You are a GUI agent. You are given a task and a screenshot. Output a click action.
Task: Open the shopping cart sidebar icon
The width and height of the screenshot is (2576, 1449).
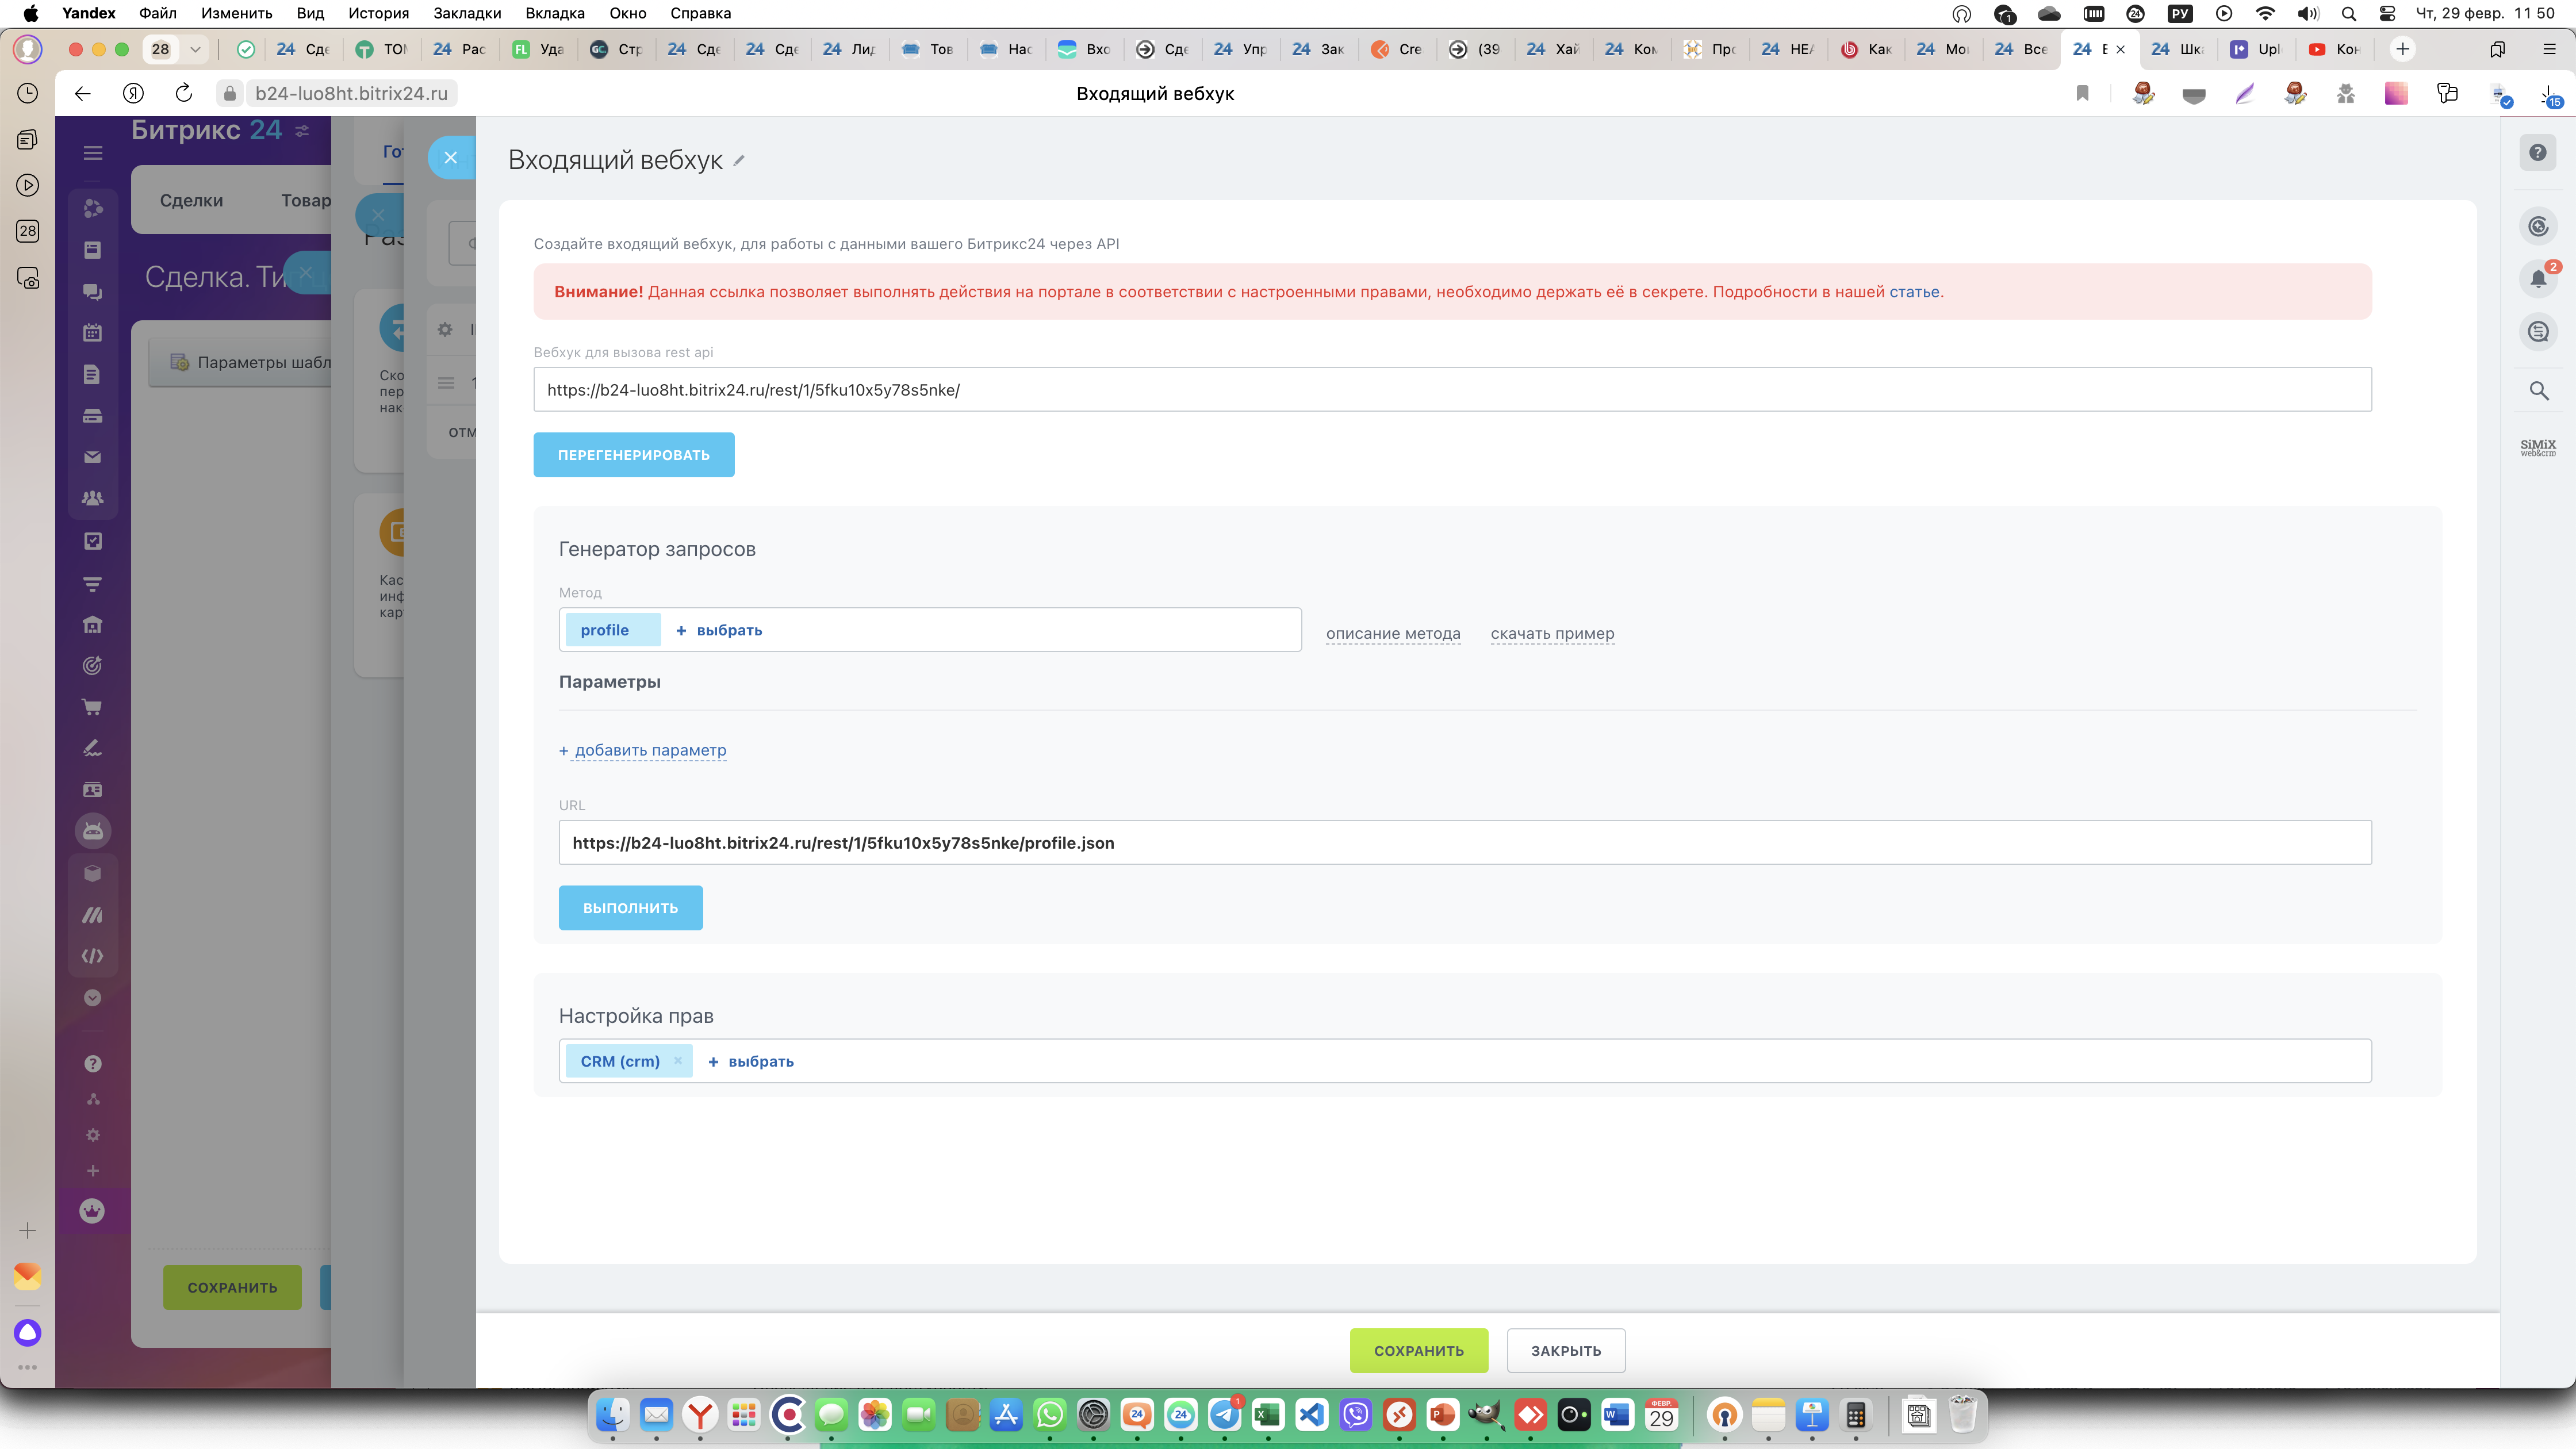coord(93,707)
